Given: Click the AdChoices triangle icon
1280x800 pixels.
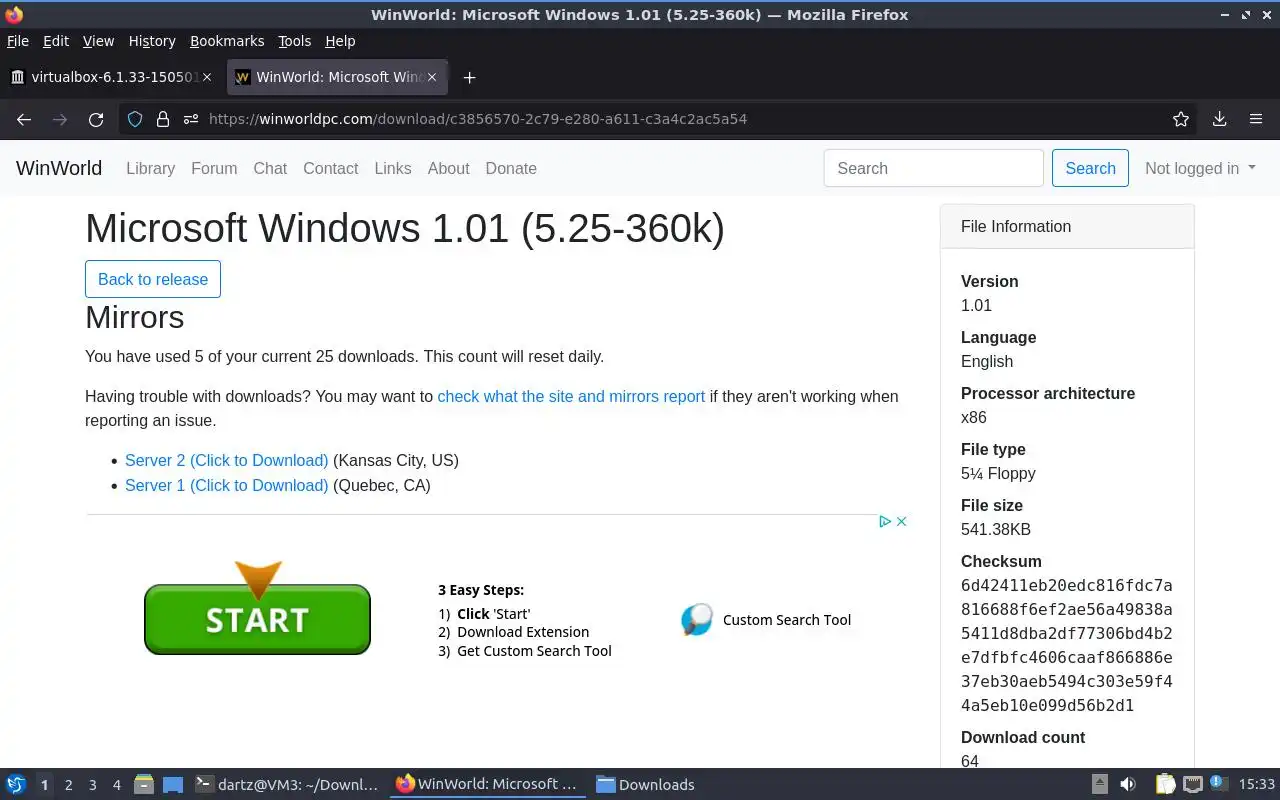Looking at the screenshot, I should [x=885, y=521].
